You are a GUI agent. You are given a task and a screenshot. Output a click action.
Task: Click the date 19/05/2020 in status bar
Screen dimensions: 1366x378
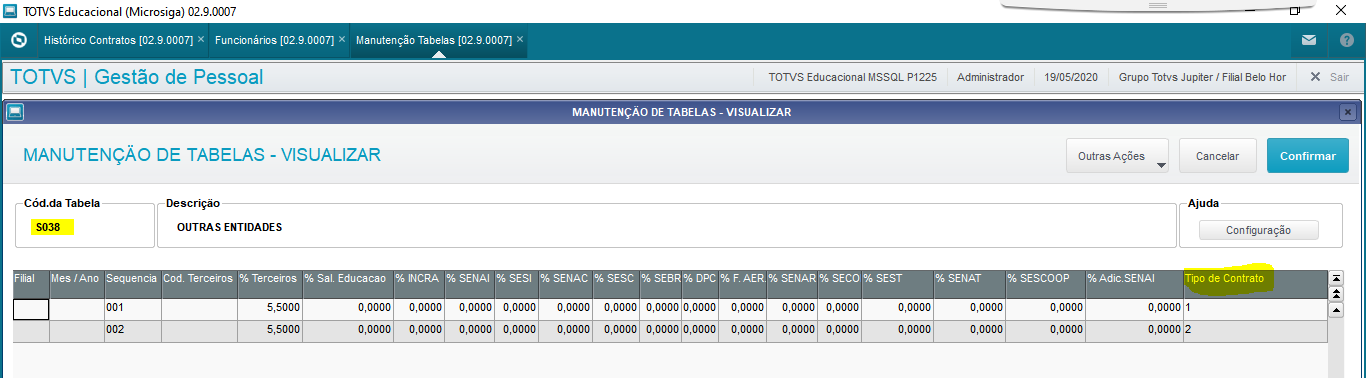(1071, 77)
